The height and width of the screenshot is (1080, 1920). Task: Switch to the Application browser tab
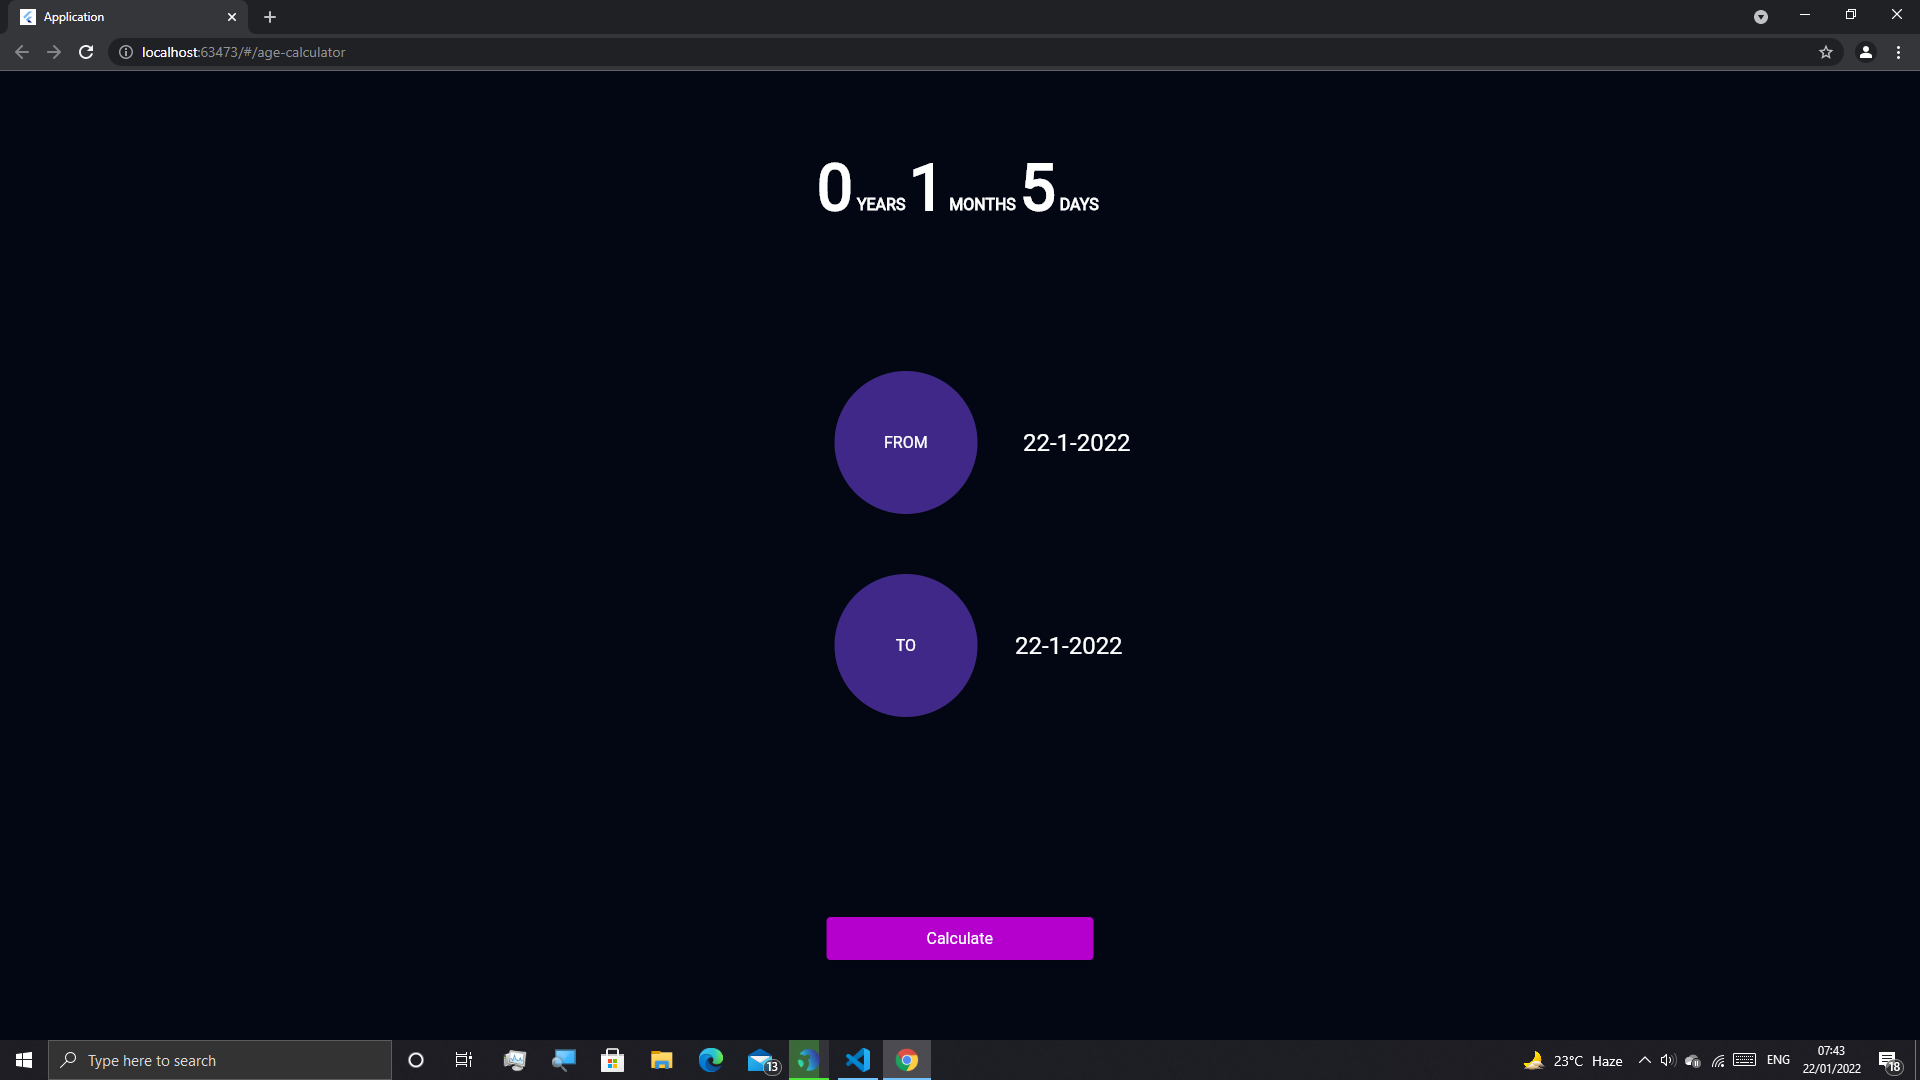click(x=120, y=17)
